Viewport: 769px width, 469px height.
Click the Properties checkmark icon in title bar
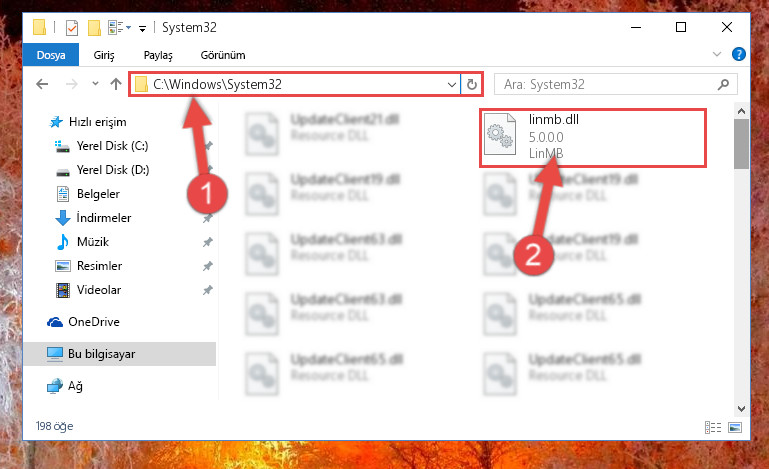pyautogui.click(x=72, y=27)
